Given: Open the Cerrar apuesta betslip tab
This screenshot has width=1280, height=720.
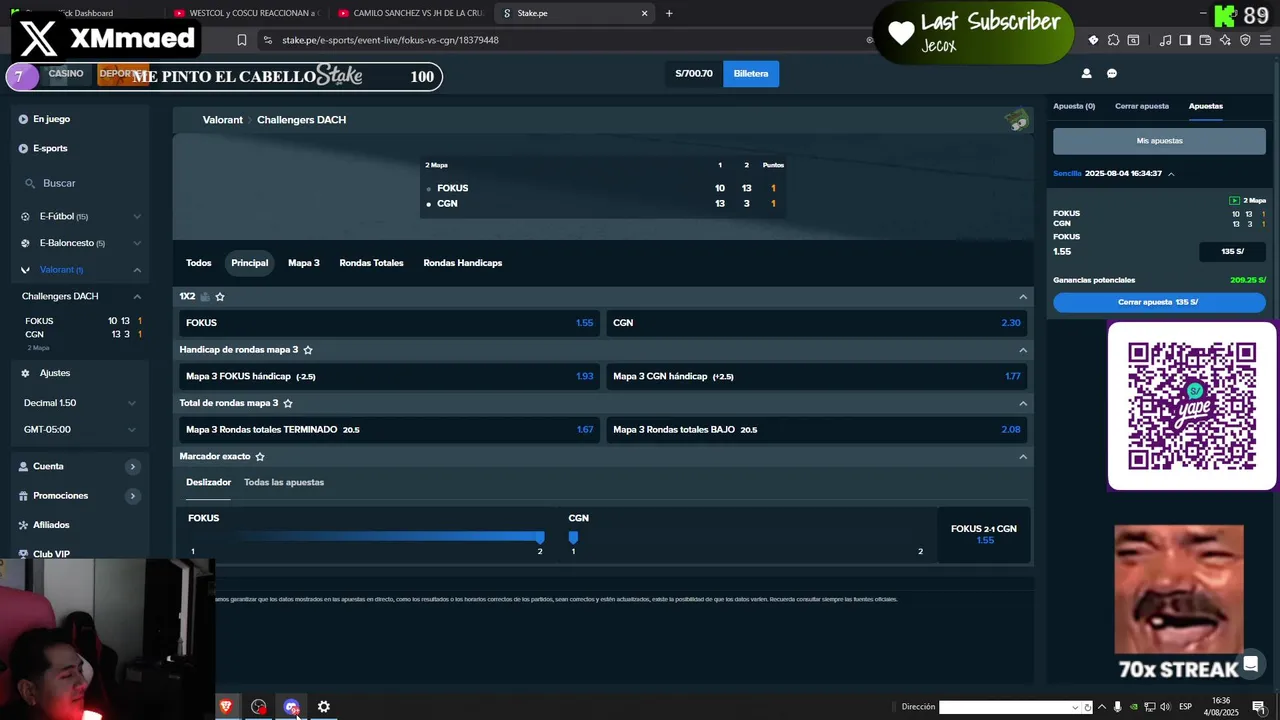Looking at the screenshot, I should (x=1142, y=106).
